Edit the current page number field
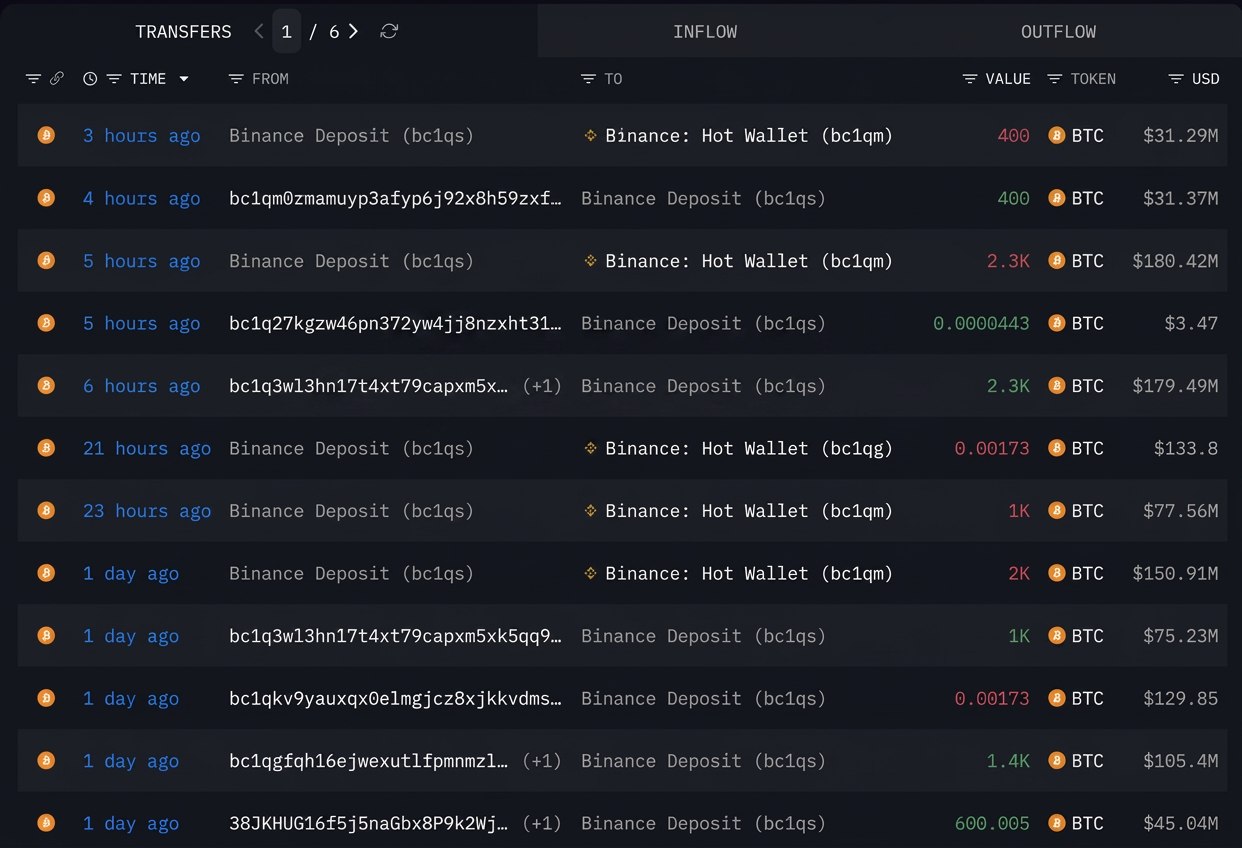 pyautogui.click(x=286, y=31)
